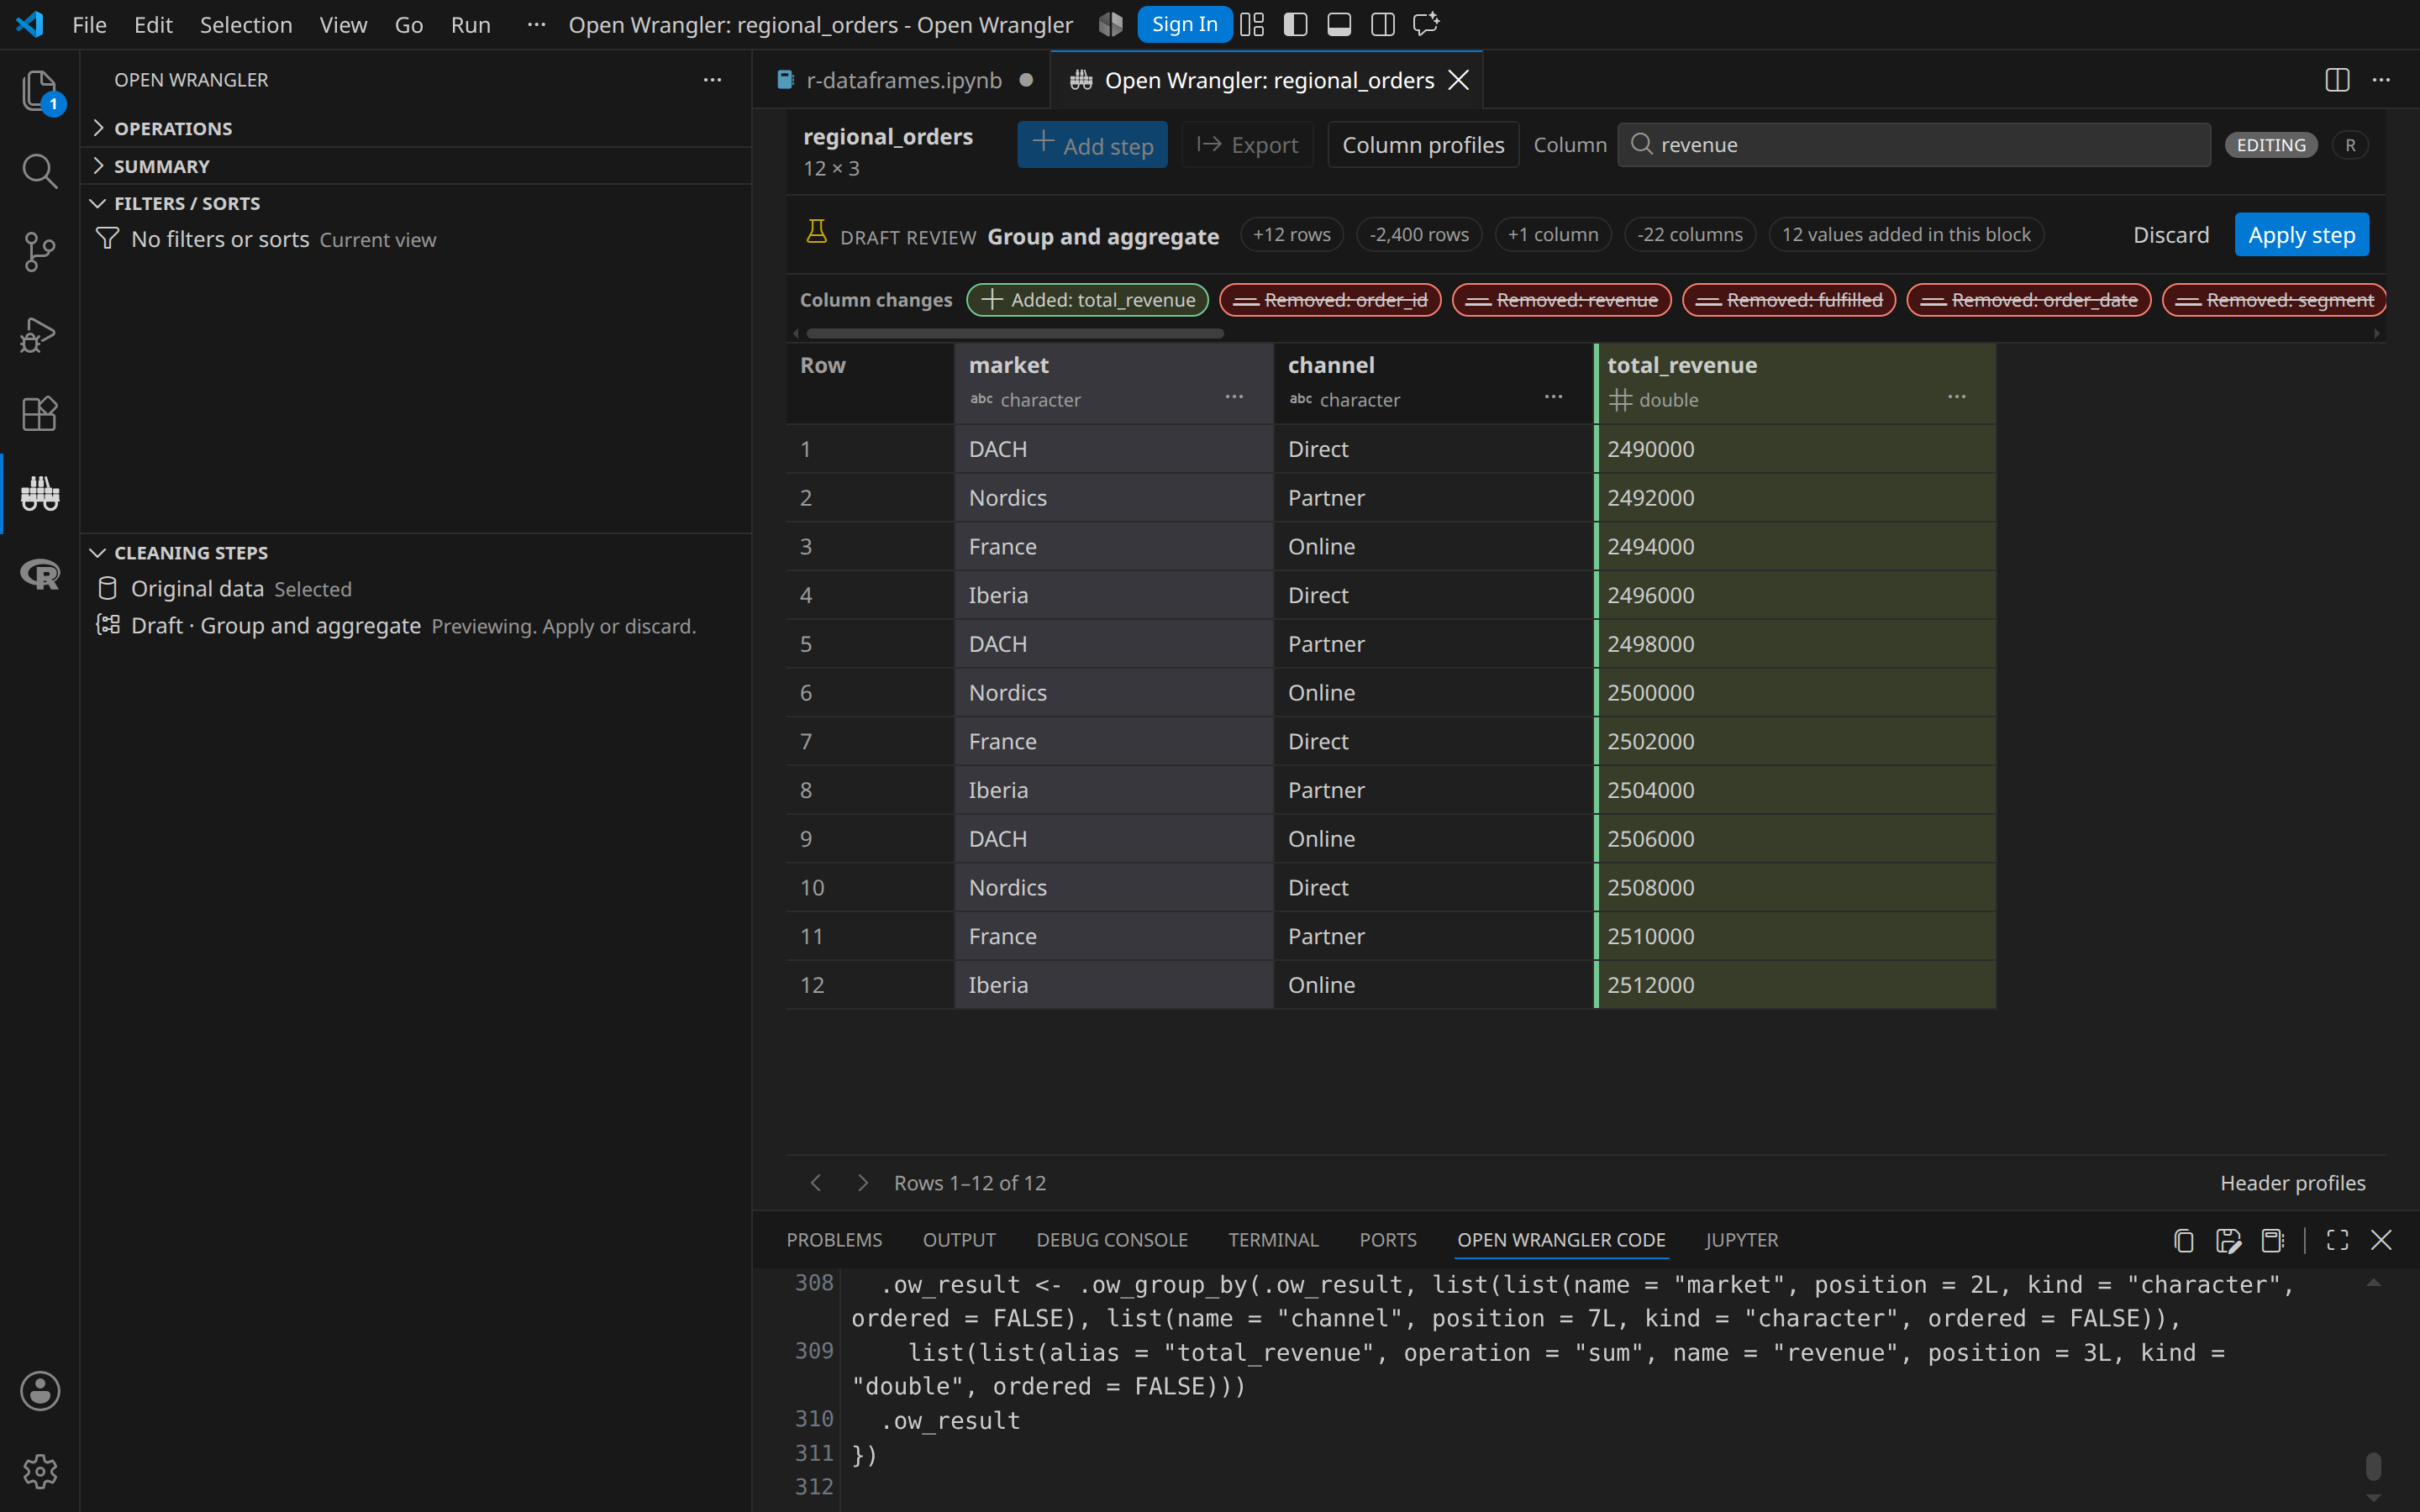Open the title bar overflow menu ellipsis
This screenshot has height=1512, width=2420.
pyautogui.click(x=536, y=24)
